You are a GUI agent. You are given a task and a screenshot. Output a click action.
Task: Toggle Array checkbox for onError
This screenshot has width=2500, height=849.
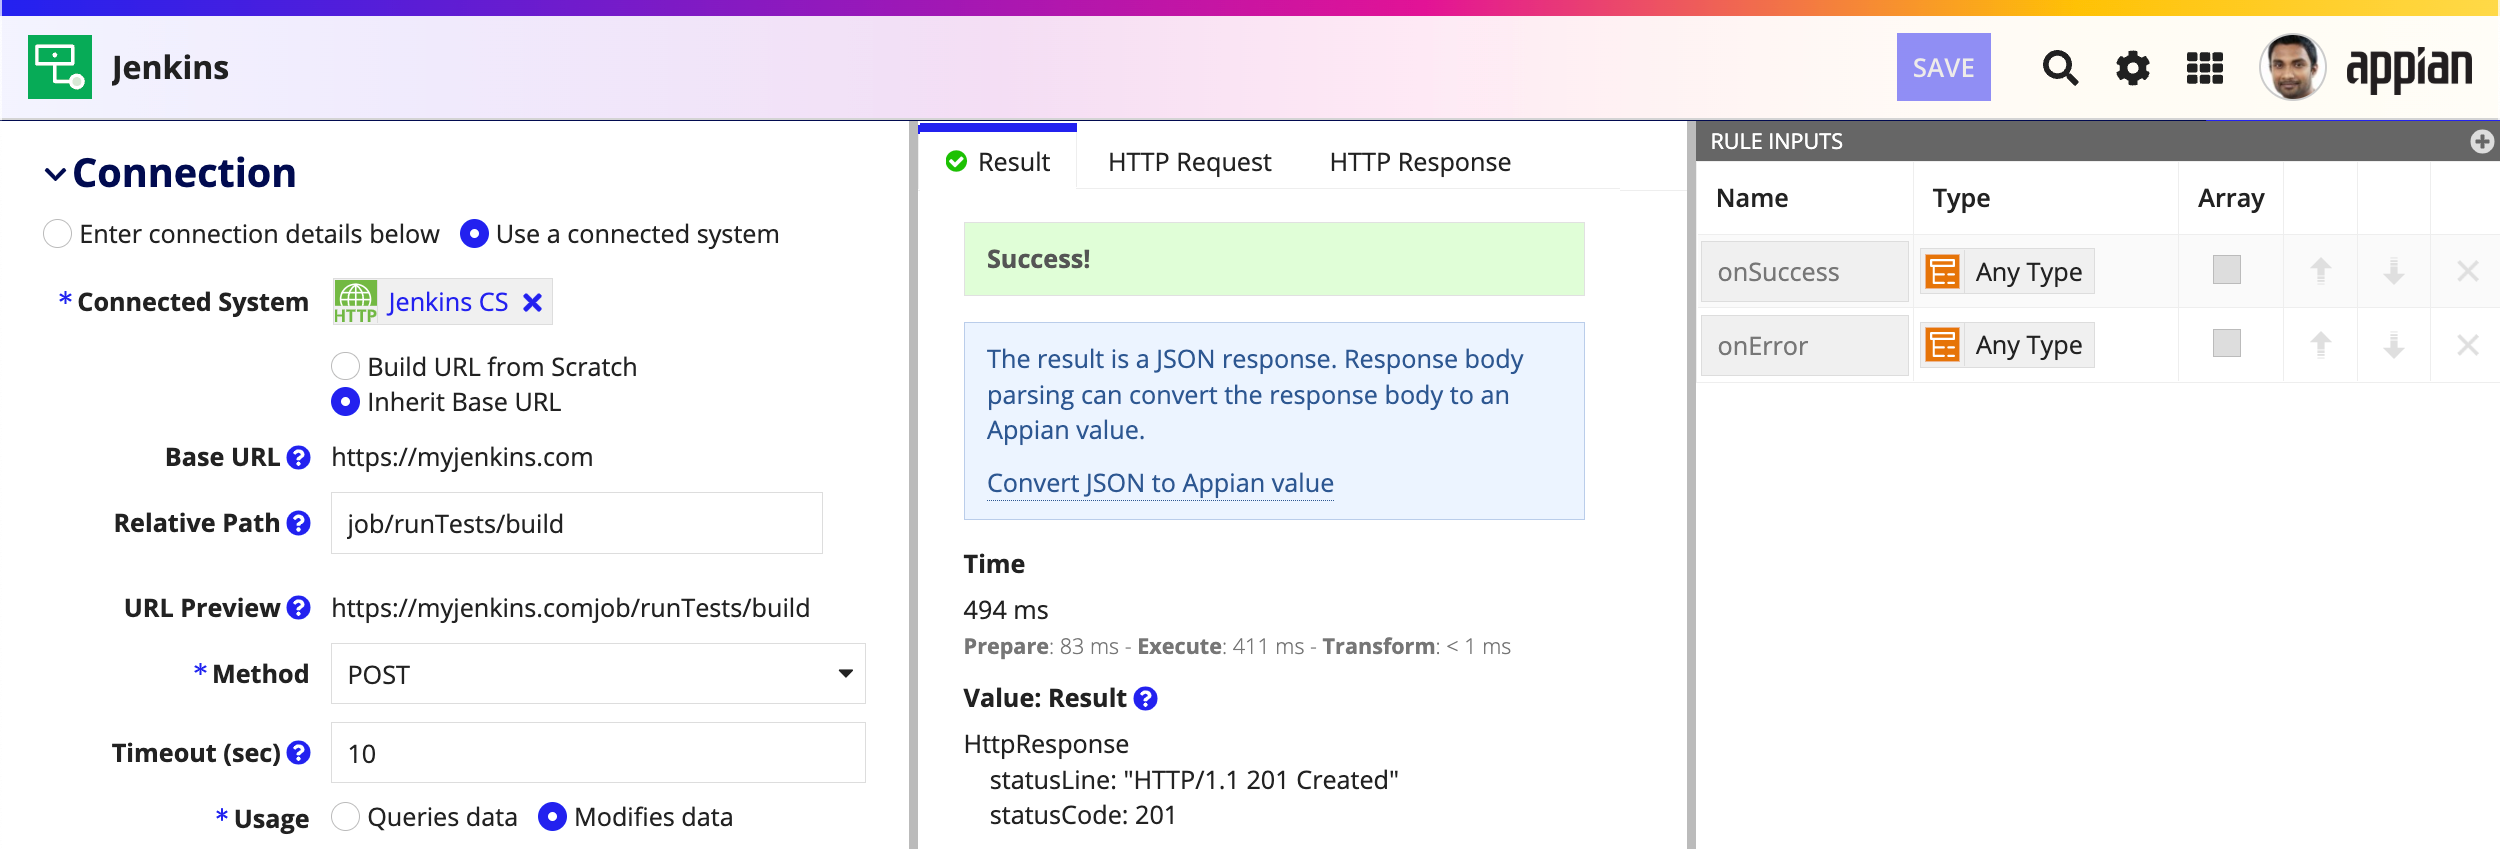2226,344
